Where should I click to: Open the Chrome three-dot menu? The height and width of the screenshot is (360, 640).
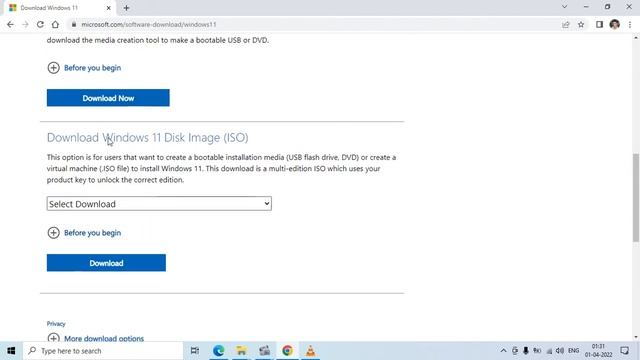tap(630, 24)
